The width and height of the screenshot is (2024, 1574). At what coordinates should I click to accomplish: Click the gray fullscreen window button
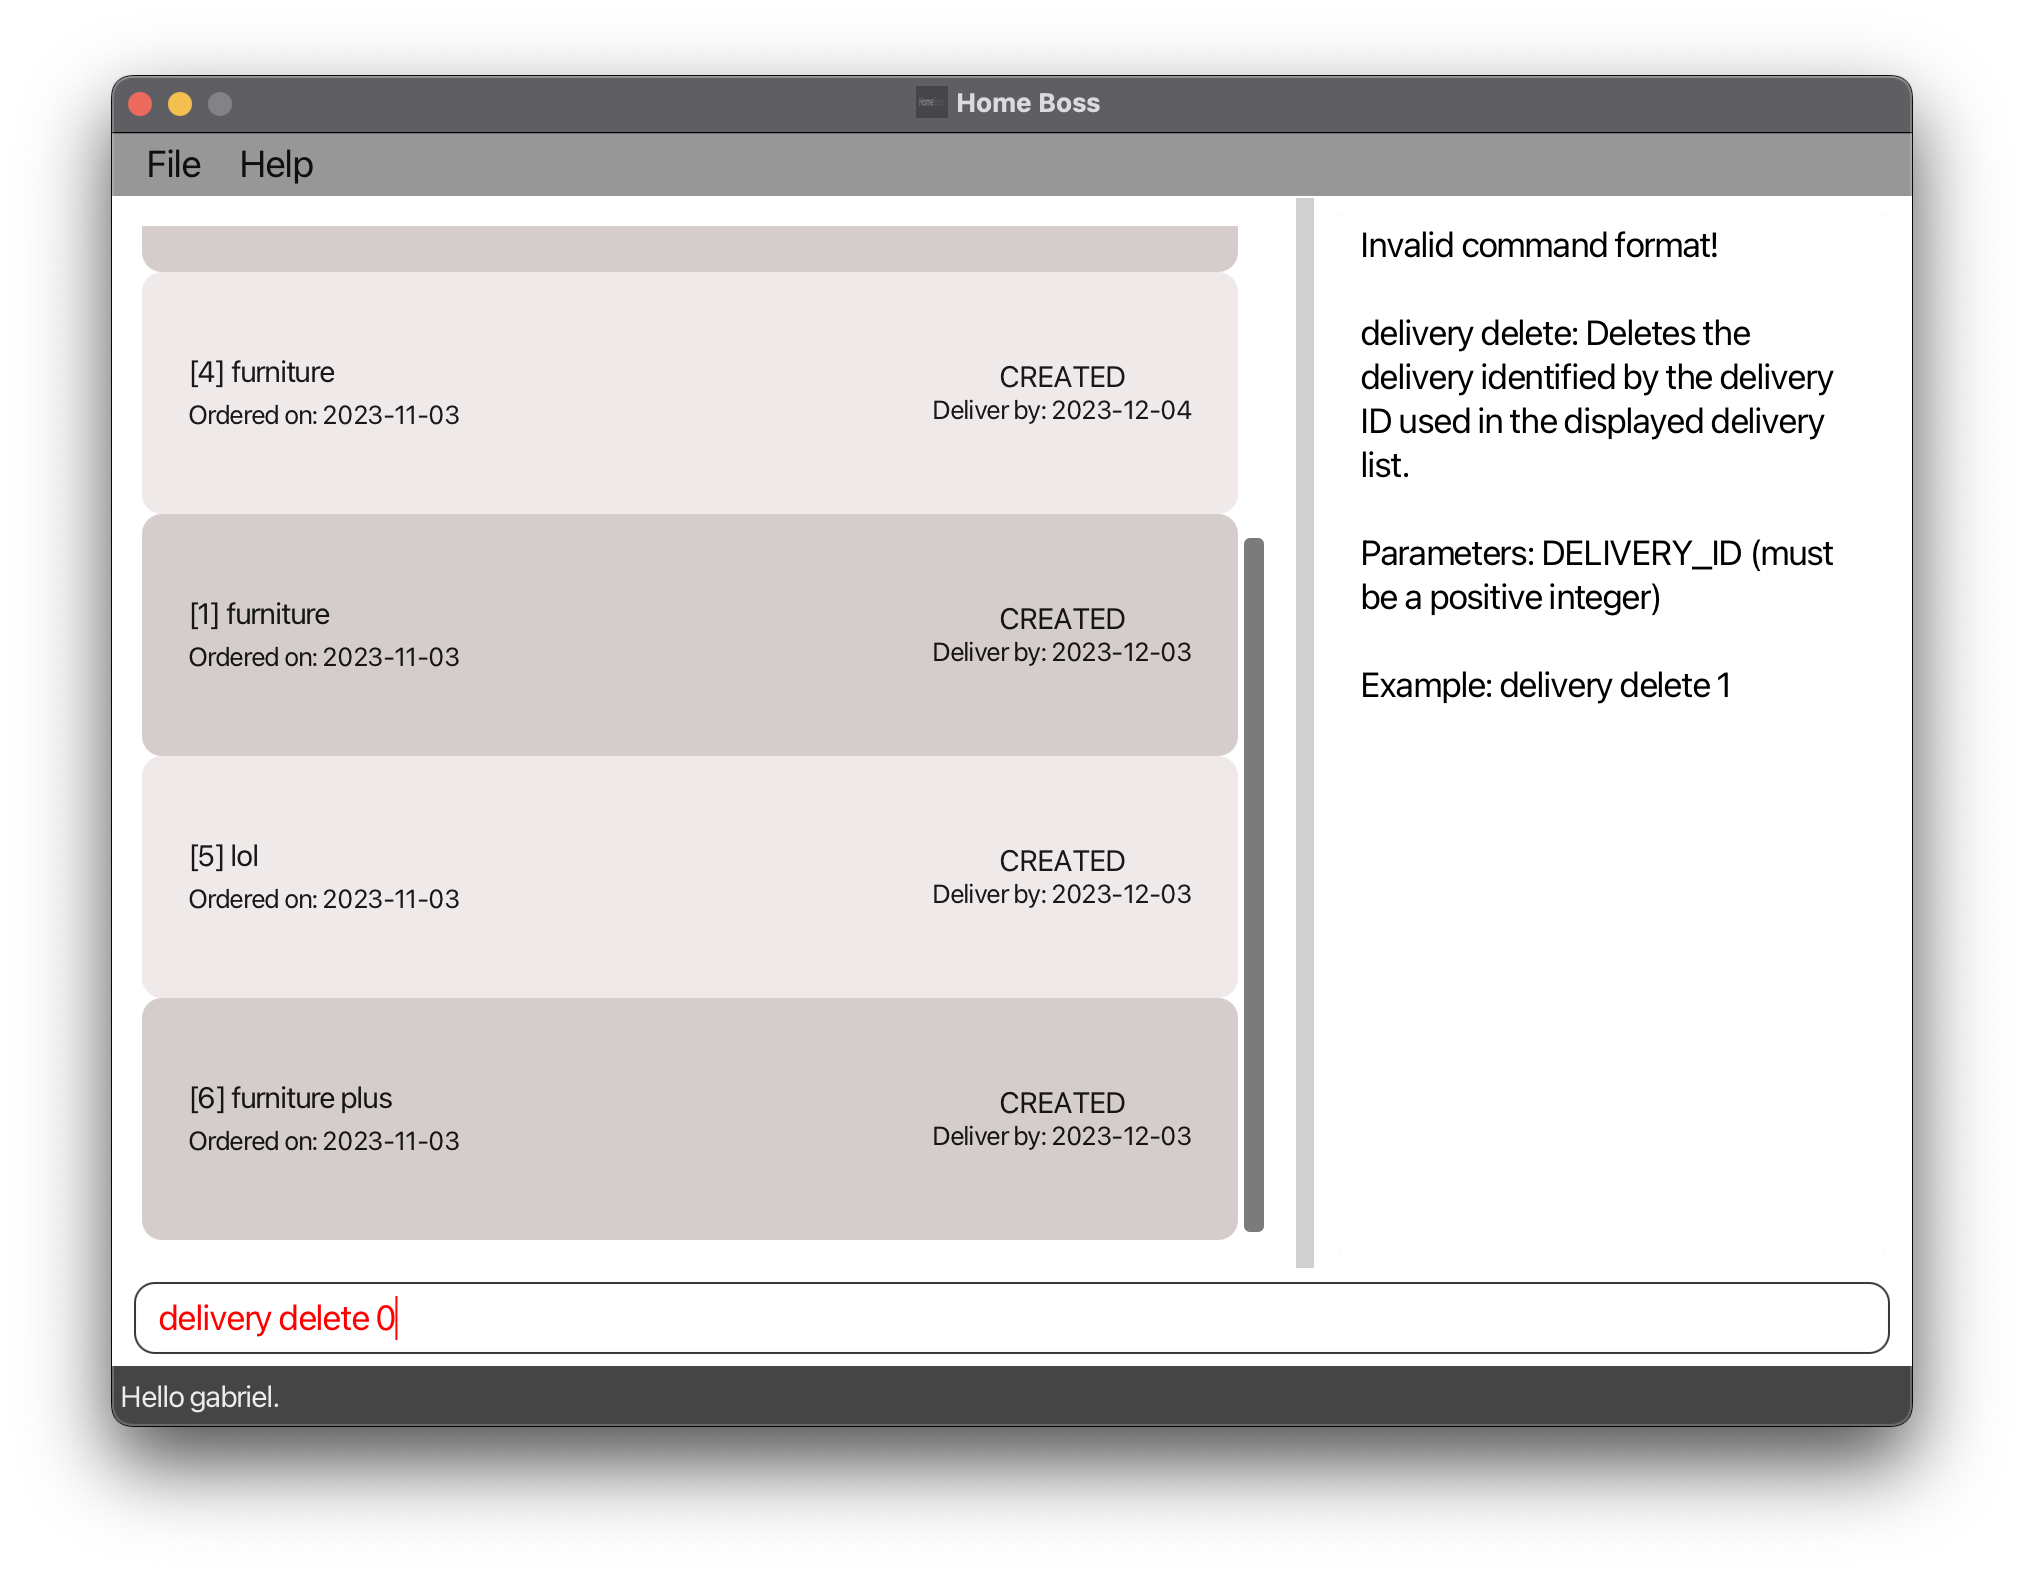(220, 104)
